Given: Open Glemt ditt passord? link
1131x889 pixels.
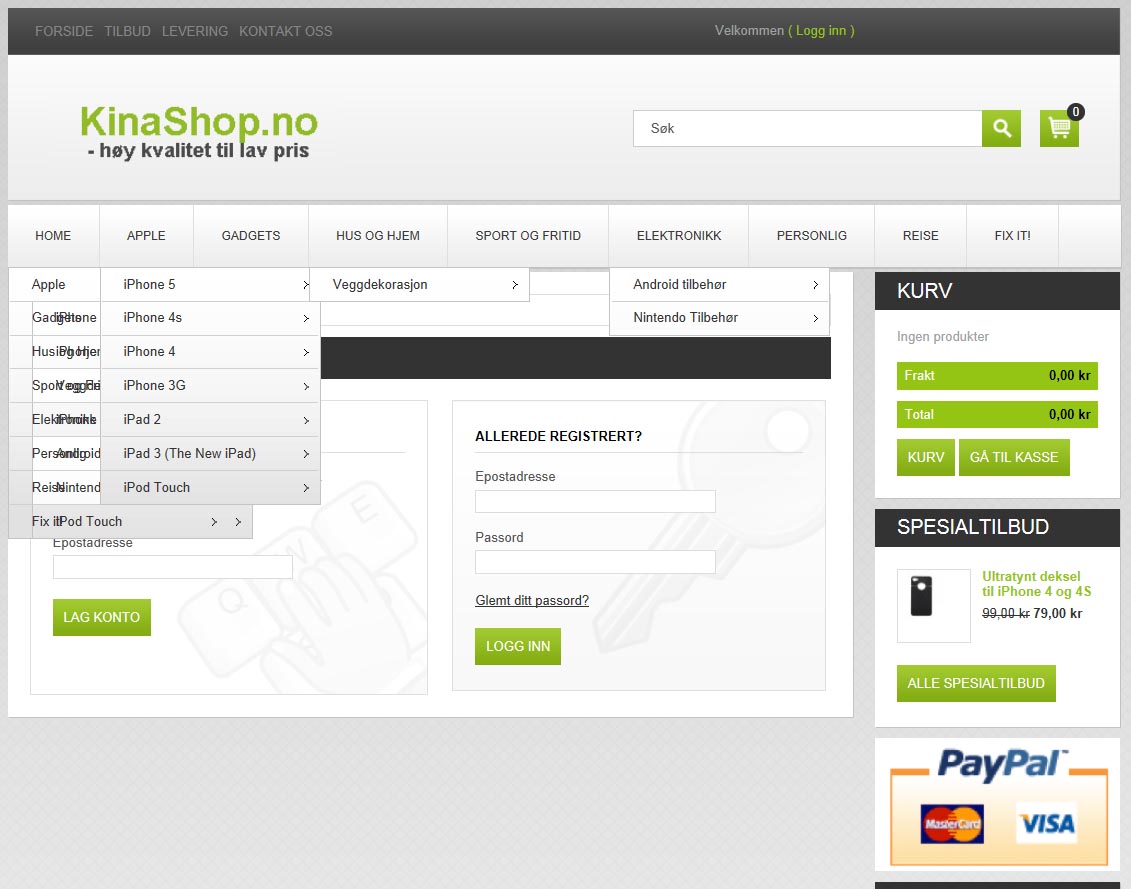Looking at the screenshot, I should tap(532, 600).
